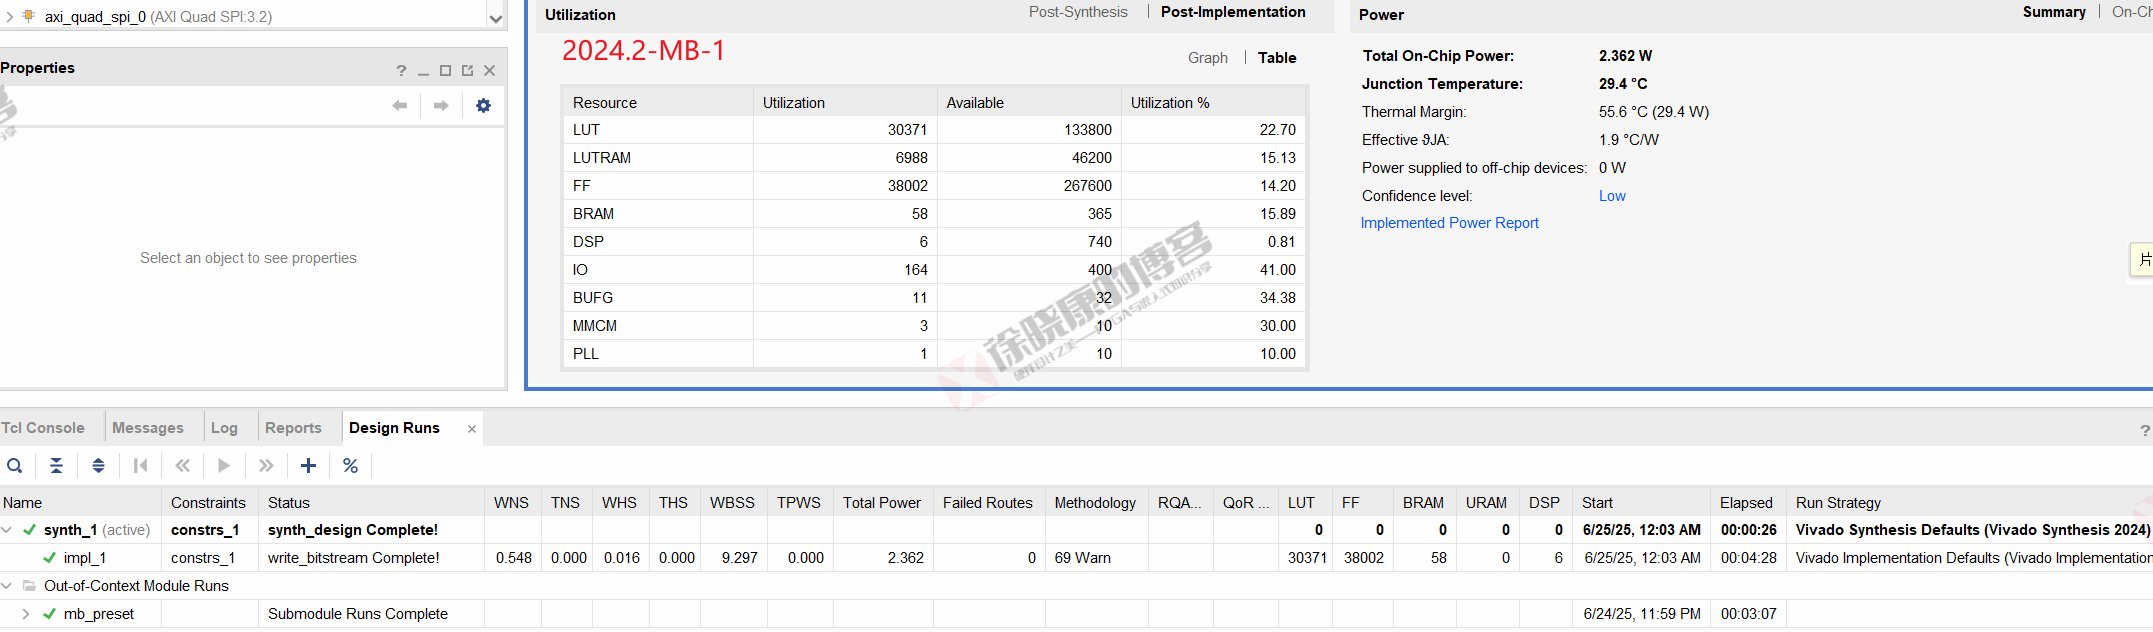Click the Run Strategy column header

pos(1970,503)
